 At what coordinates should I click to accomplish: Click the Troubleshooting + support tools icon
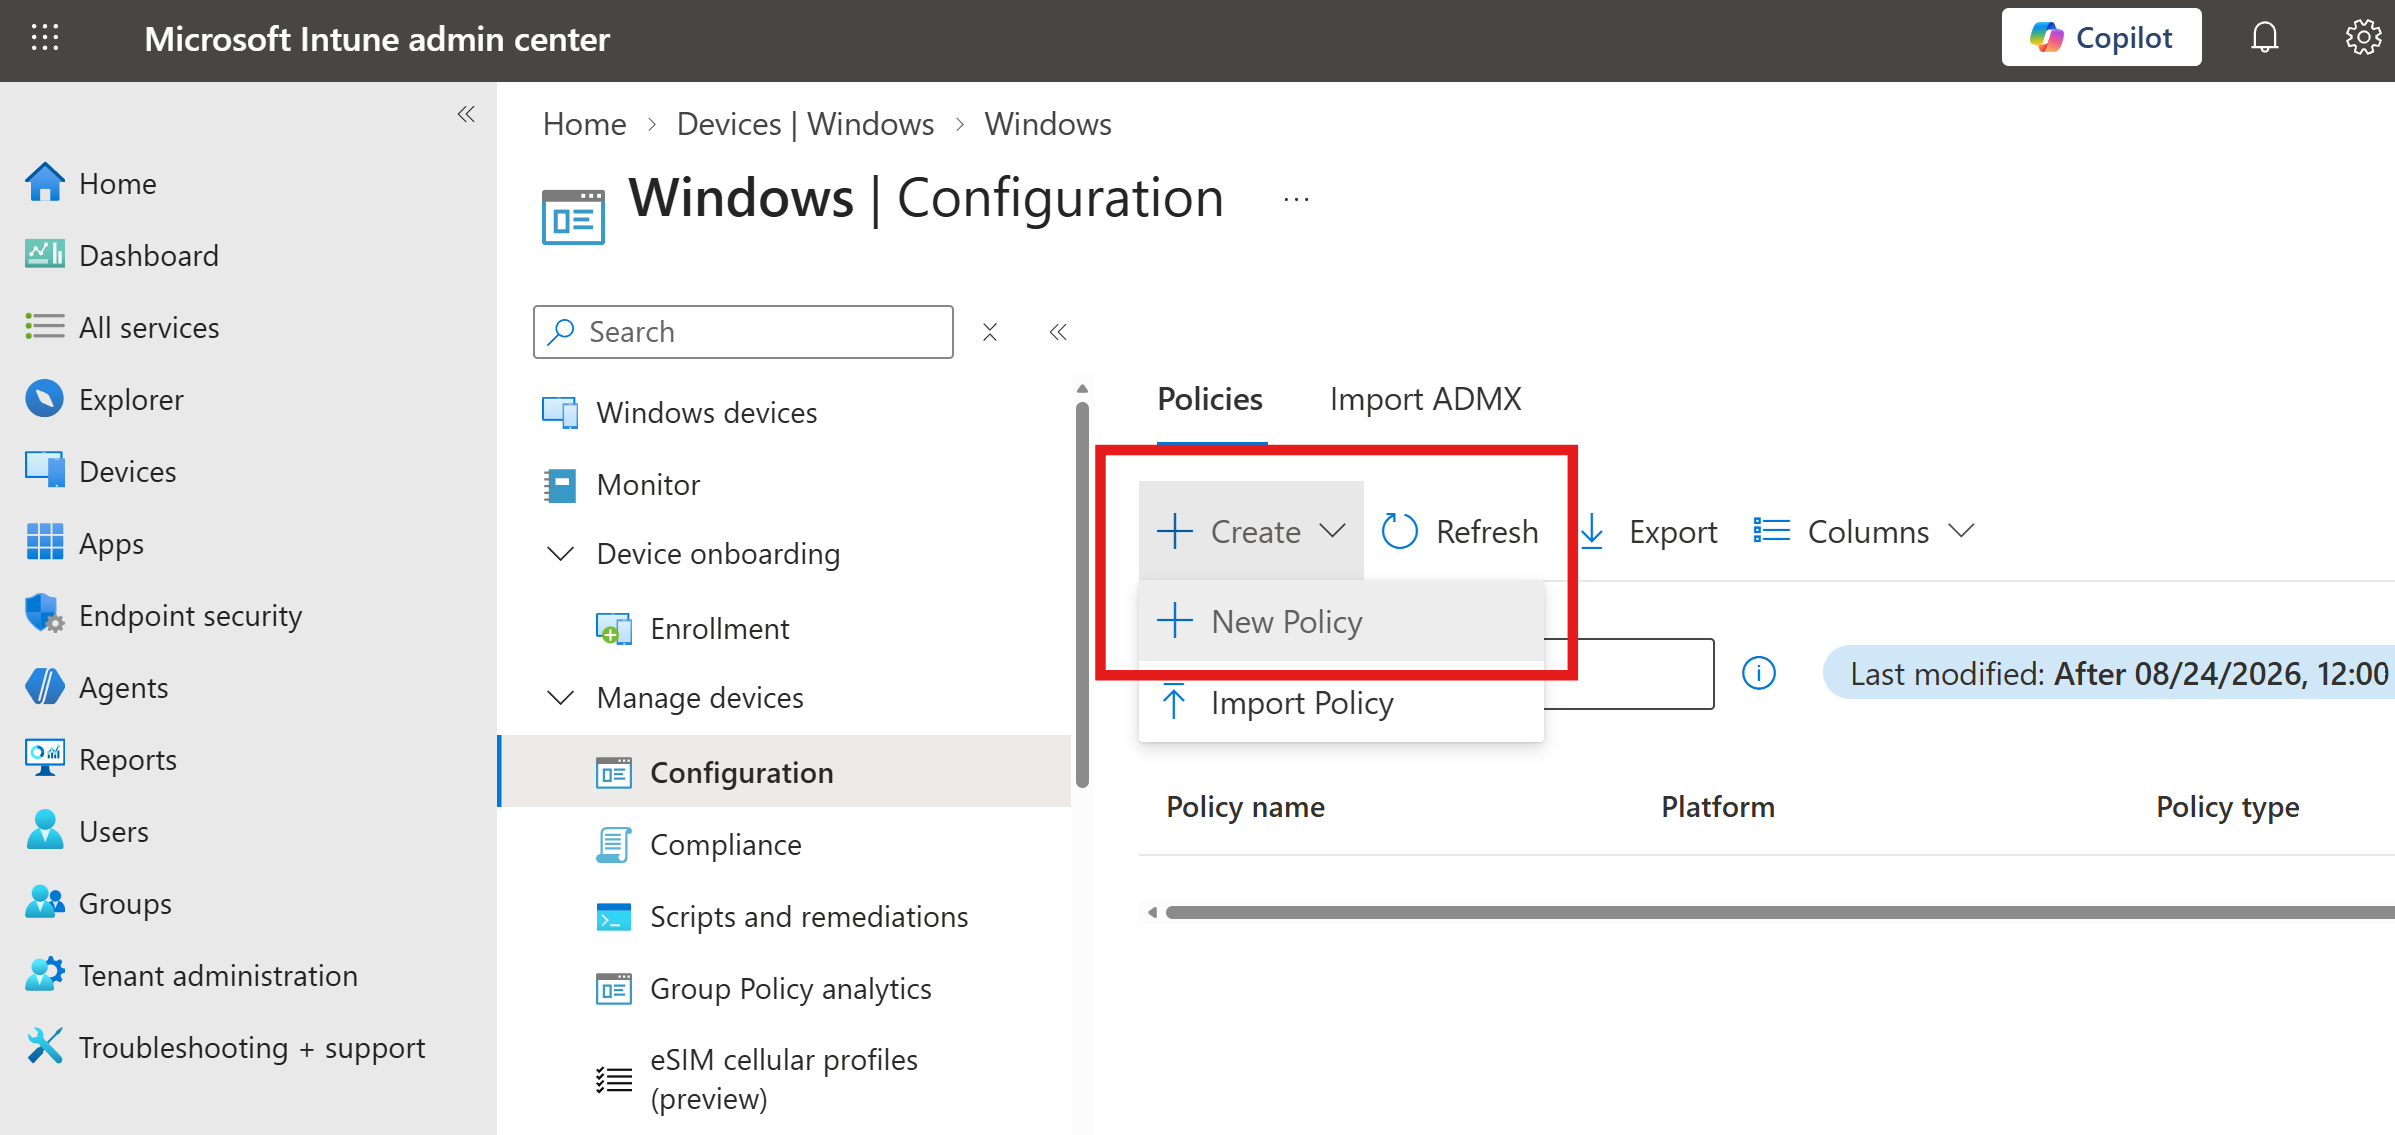coord(45,1047)
